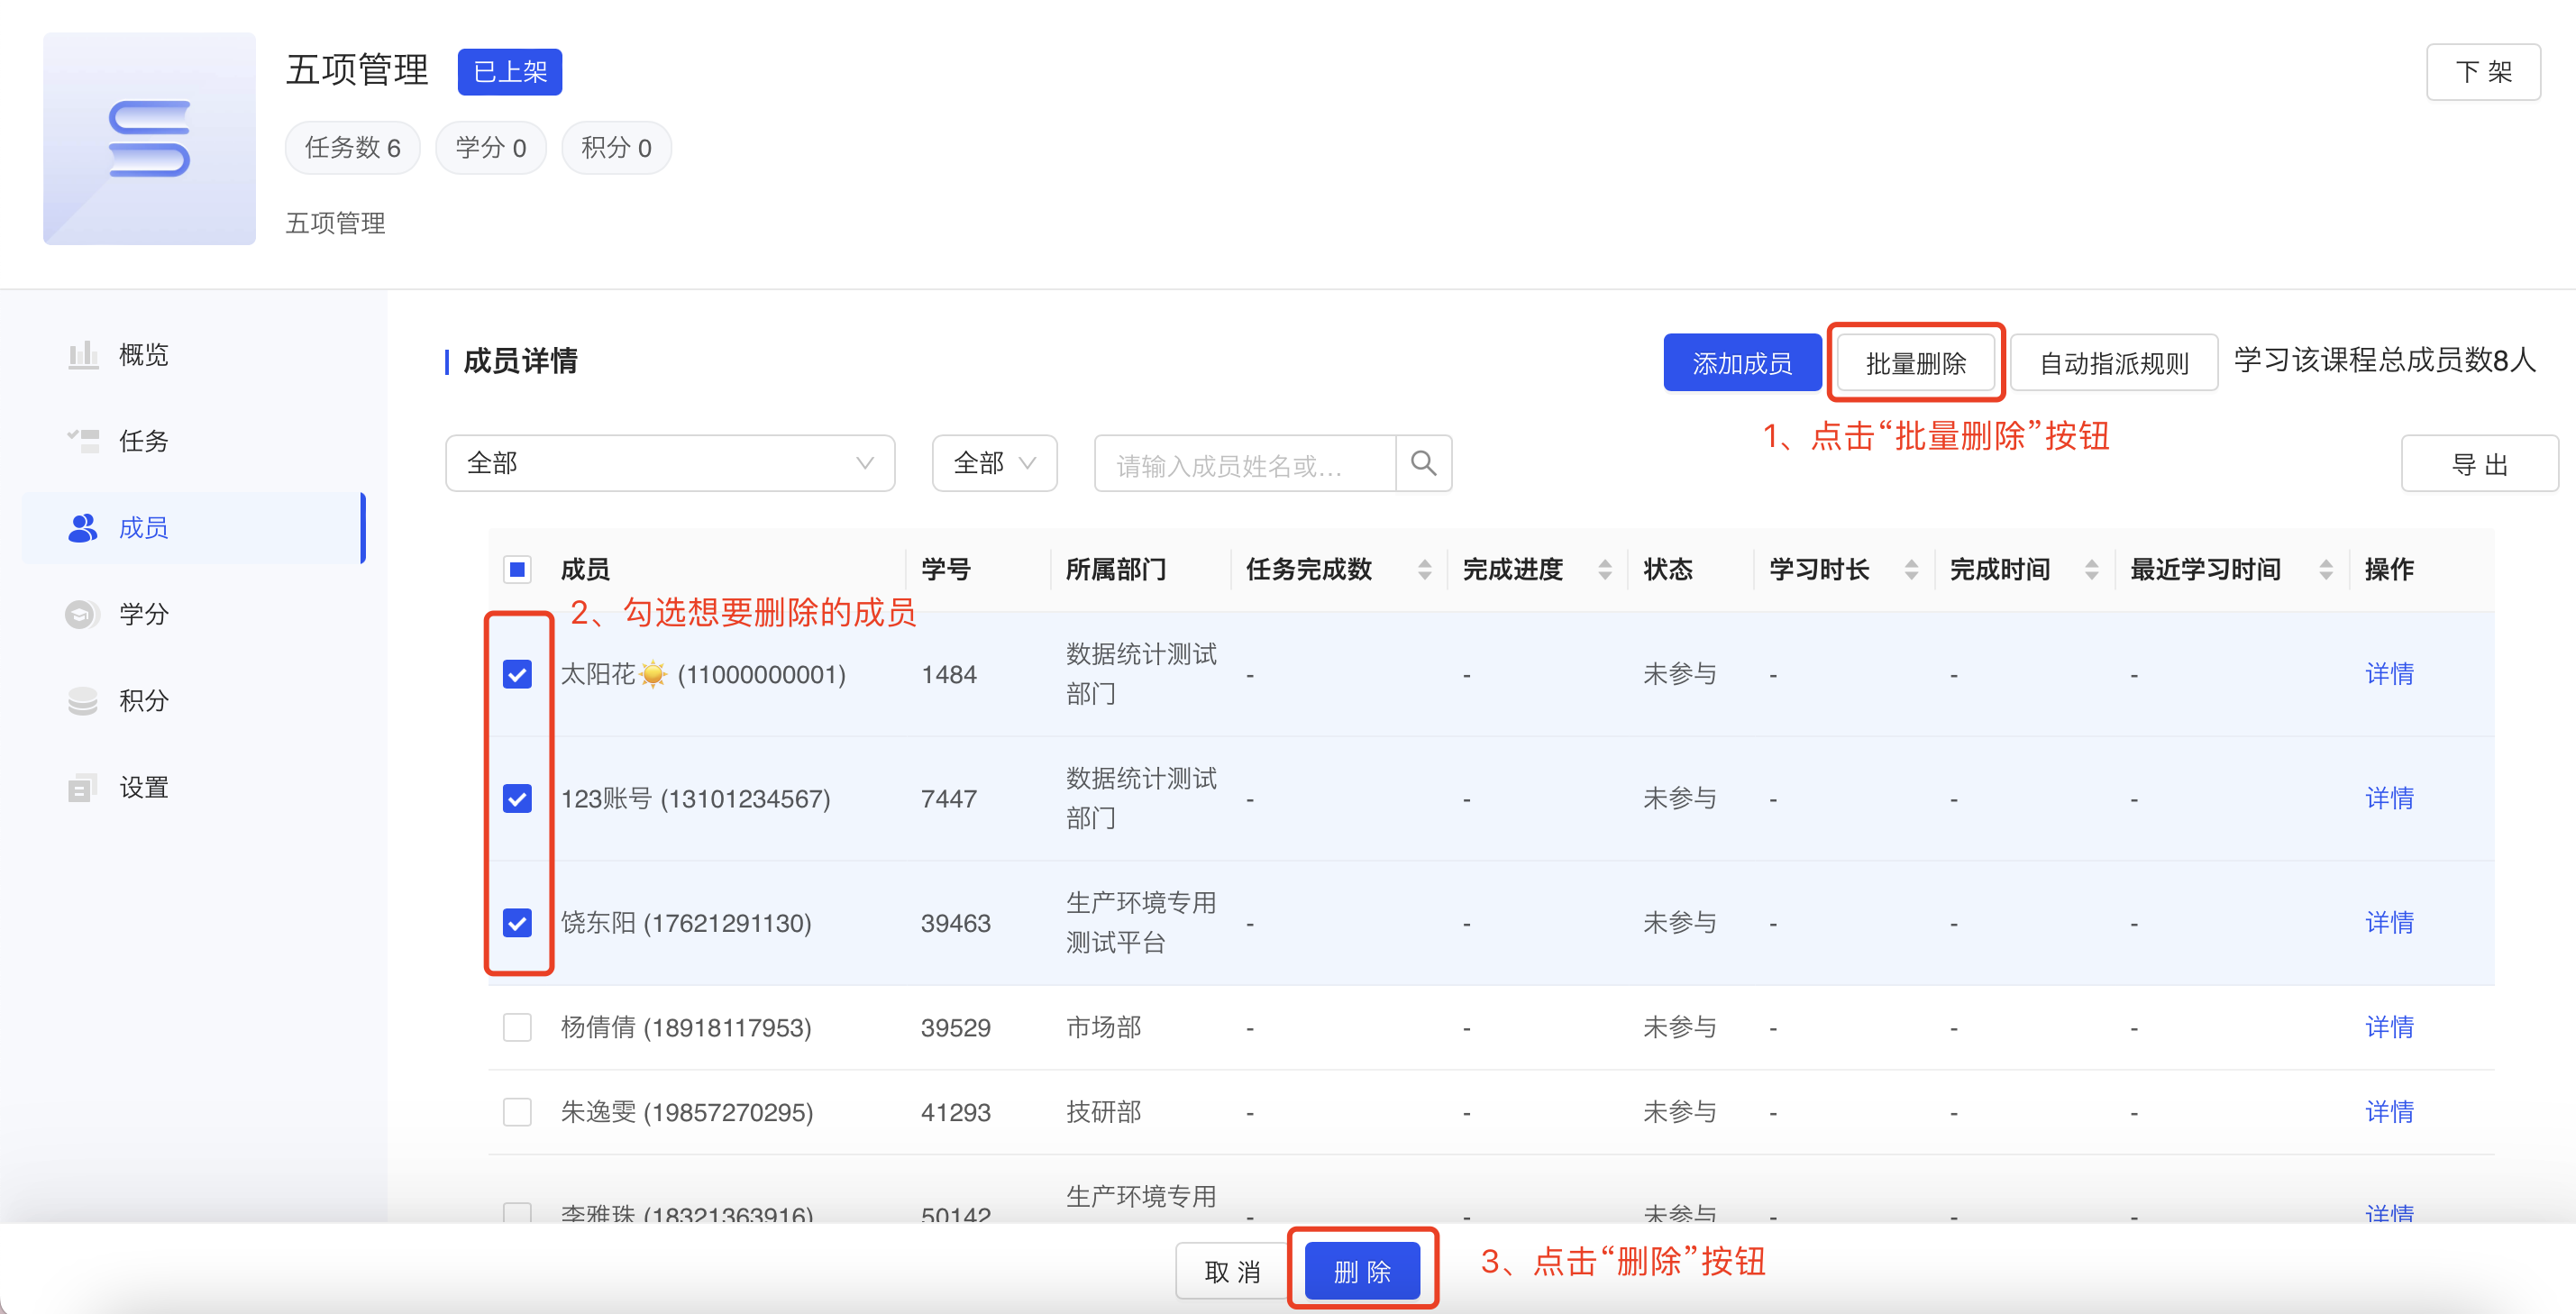
Task: Click the 学分 0 tag
Action: click(x=491, y=148)
